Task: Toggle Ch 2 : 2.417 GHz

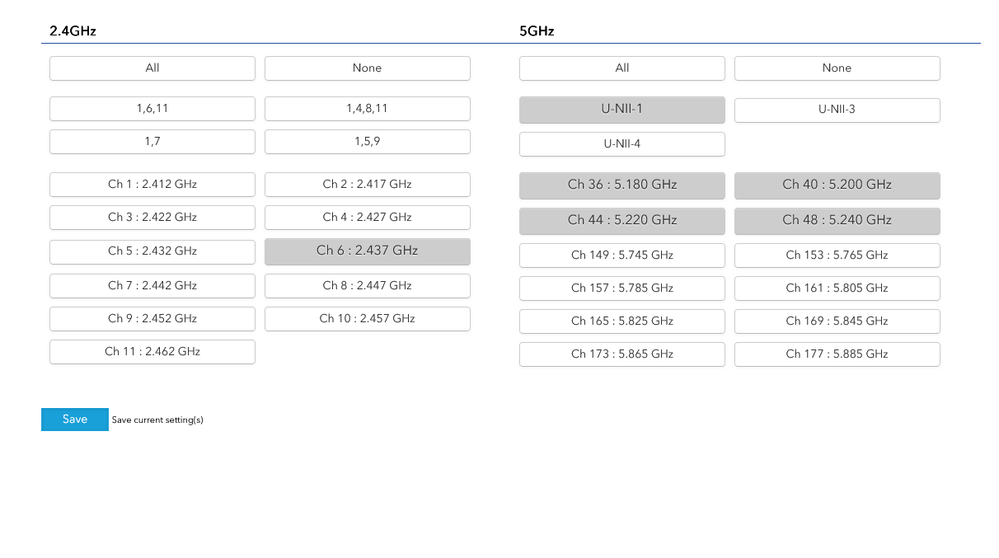Action: click(368, 184)
